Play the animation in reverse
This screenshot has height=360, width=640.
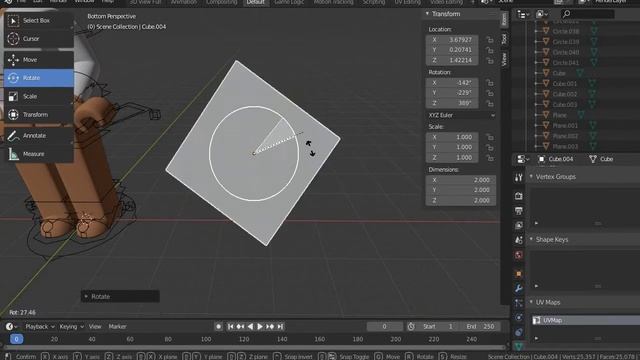pos(250,327)
